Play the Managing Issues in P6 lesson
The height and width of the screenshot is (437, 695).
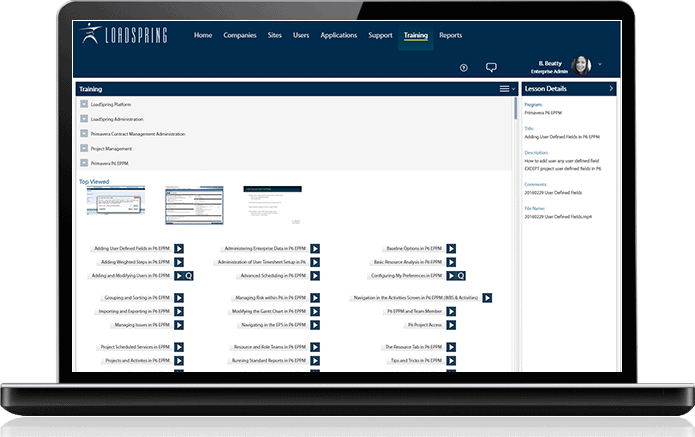tap(179, 325)
